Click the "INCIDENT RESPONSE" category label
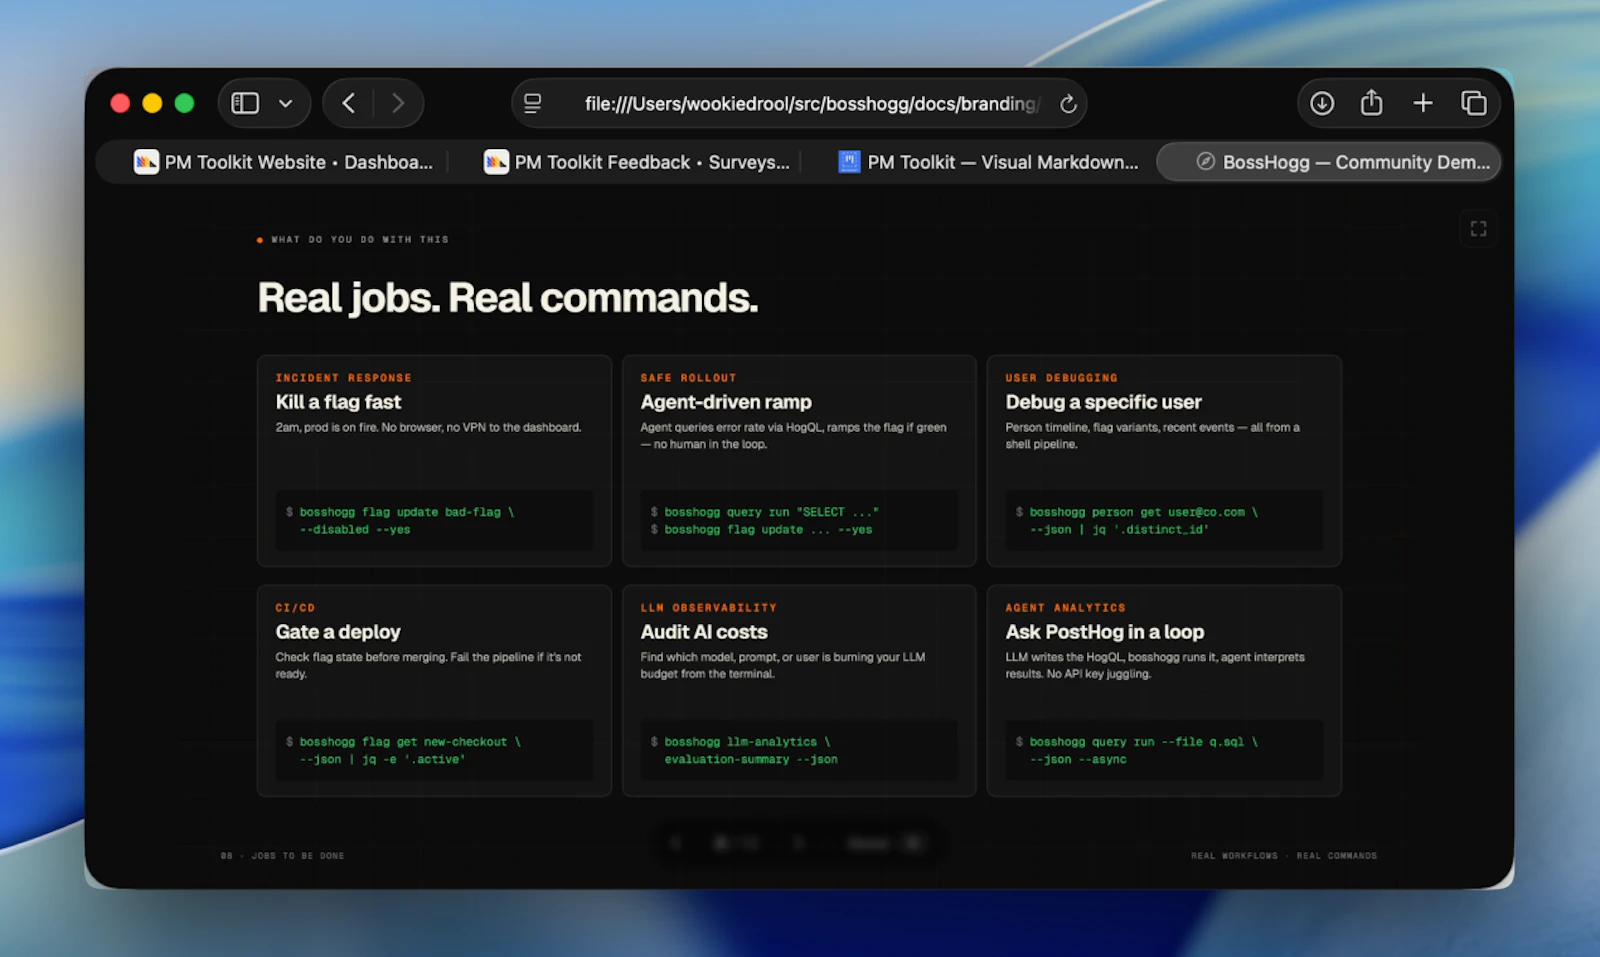This screenshot has height=957, width=1600. [x=343, y=378]
